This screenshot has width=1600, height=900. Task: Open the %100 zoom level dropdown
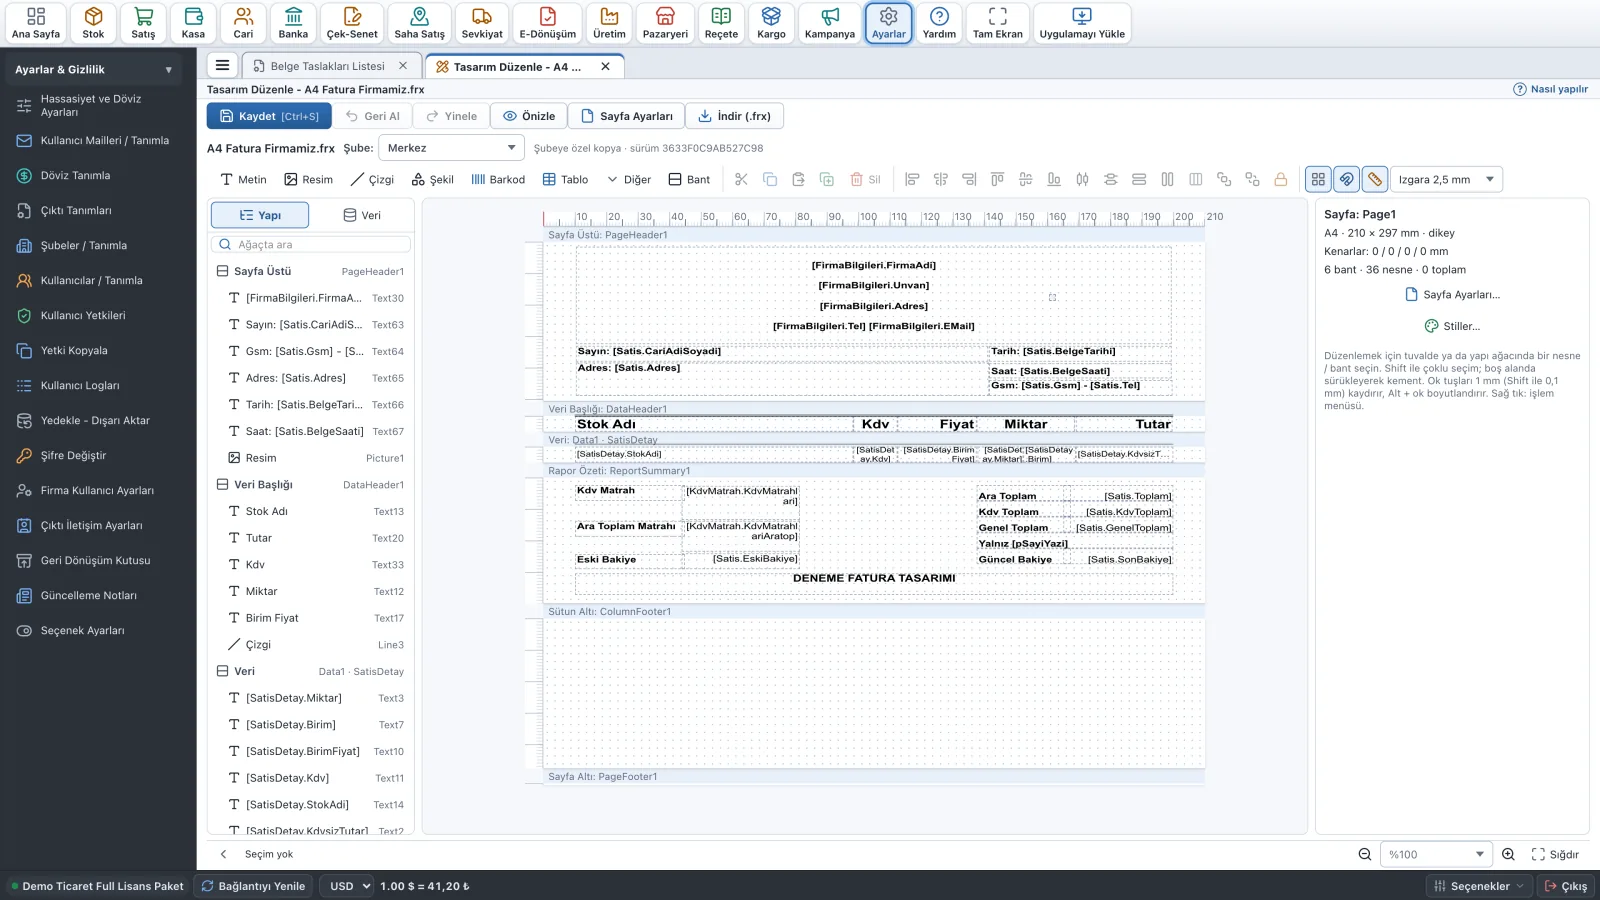[x=1435, y=854]
